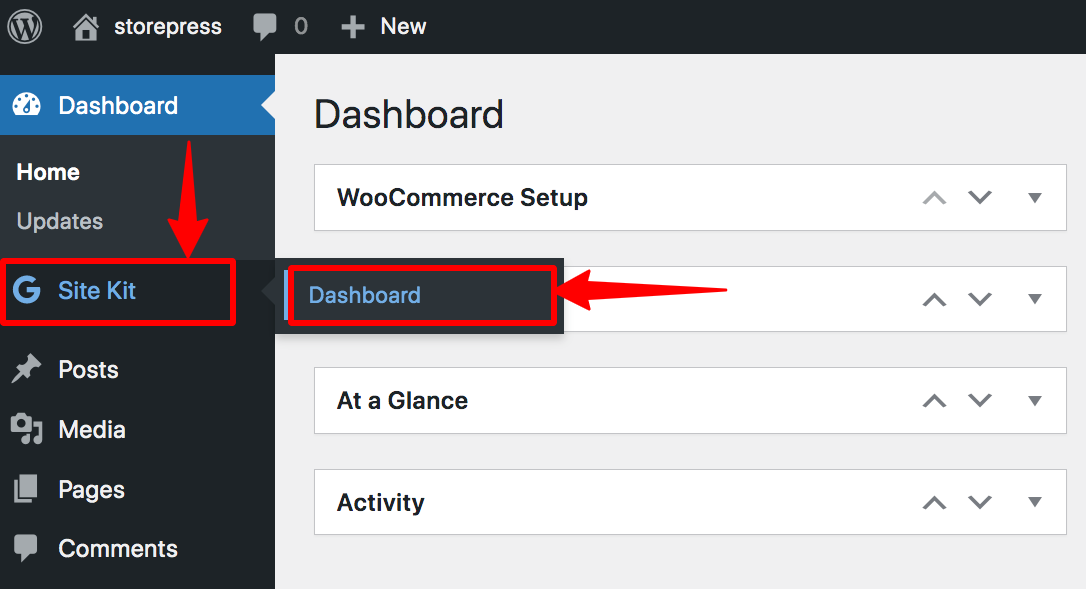The height and width of the screenshot is (589, 1086).
Task: Visit the storepress site link
Action: click(168, 27)
